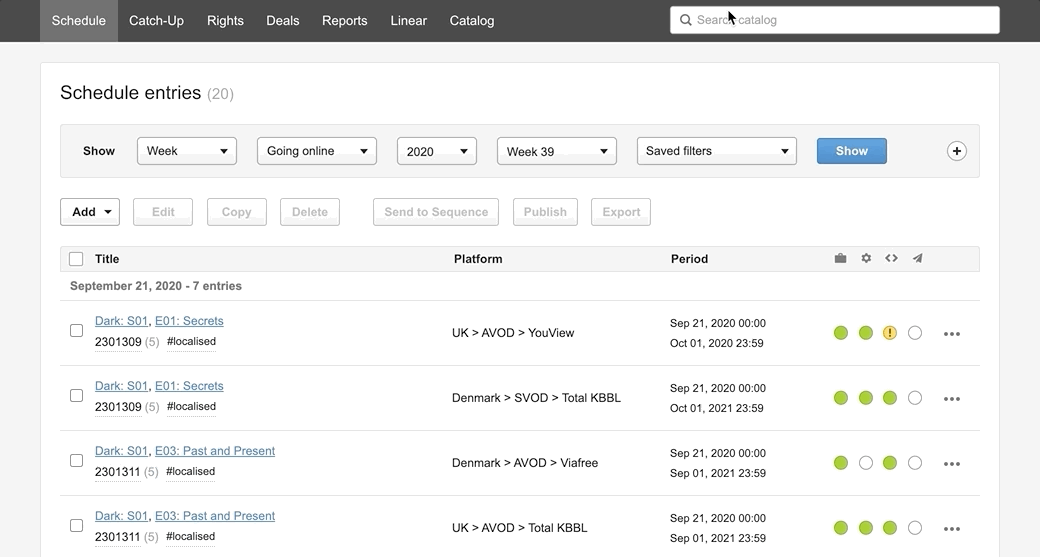This screenshot has width=1040, height=557.
Task: Open three-dot menu for Denmark Viafree entry
Action: click(x=952, y=464)
